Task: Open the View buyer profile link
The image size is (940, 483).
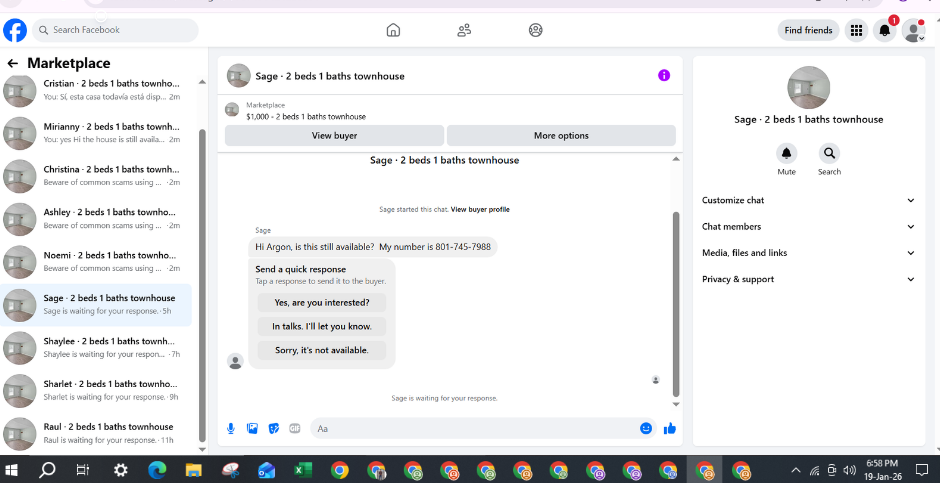Action: point(480,210)
